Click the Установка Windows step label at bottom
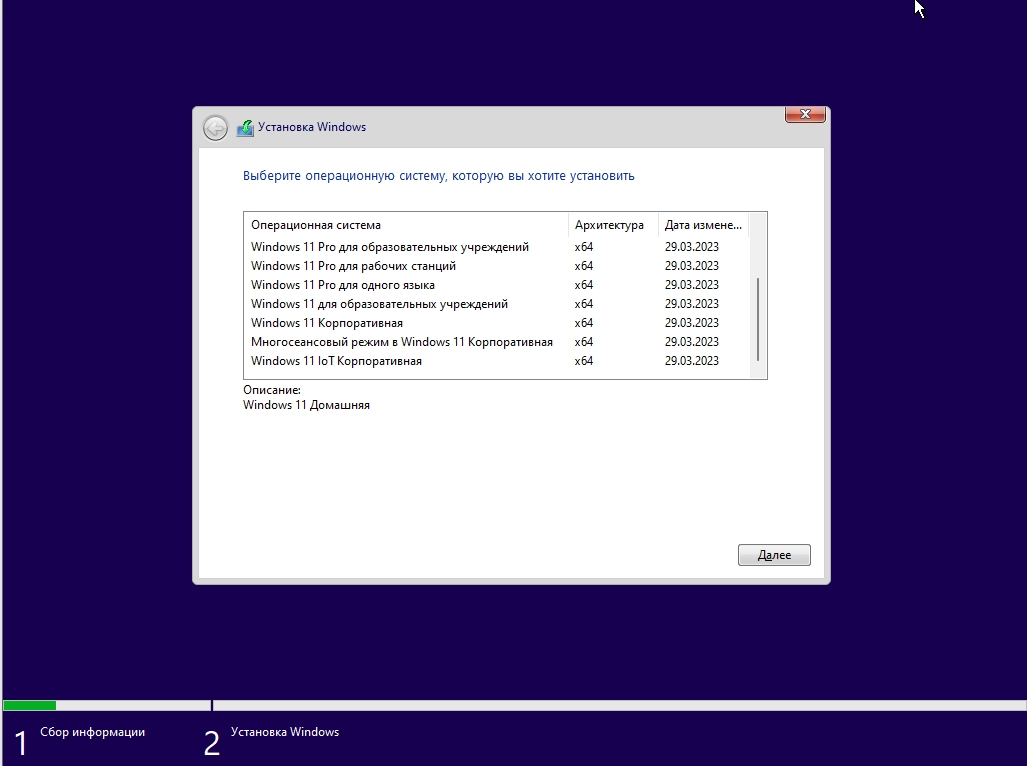 click(x=285, y=732)
